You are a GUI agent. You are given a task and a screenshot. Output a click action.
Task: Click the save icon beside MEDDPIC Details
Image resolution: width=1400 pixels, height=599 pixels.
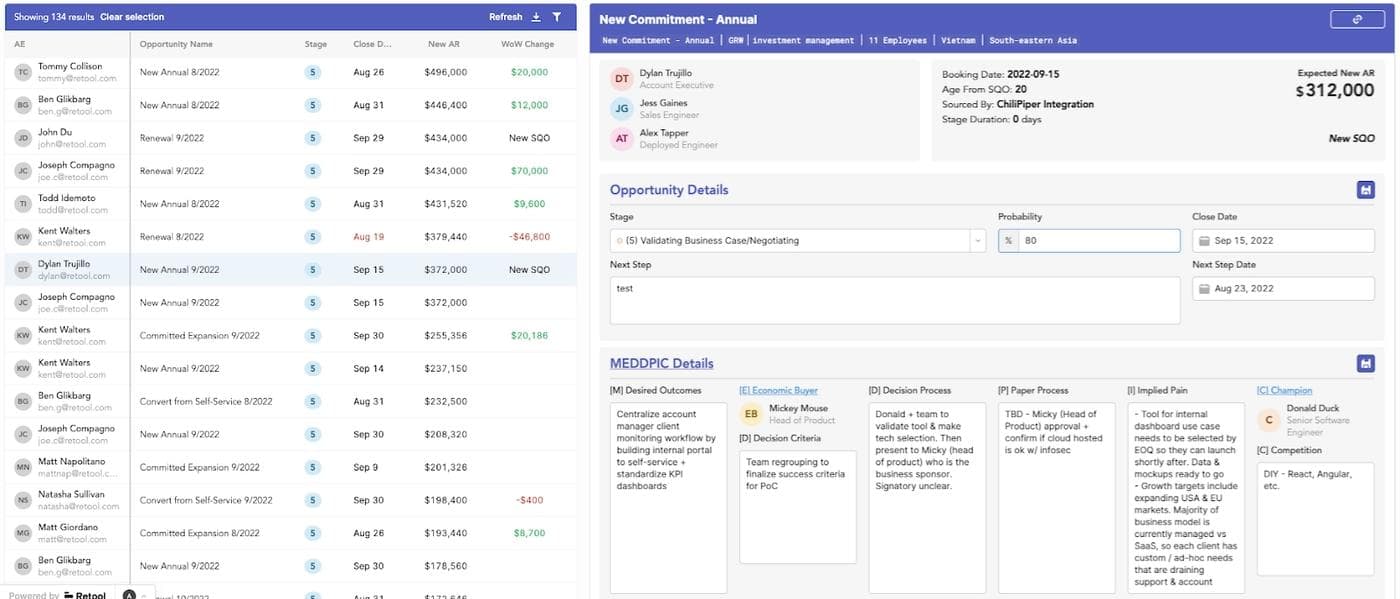click(1365, 363)
